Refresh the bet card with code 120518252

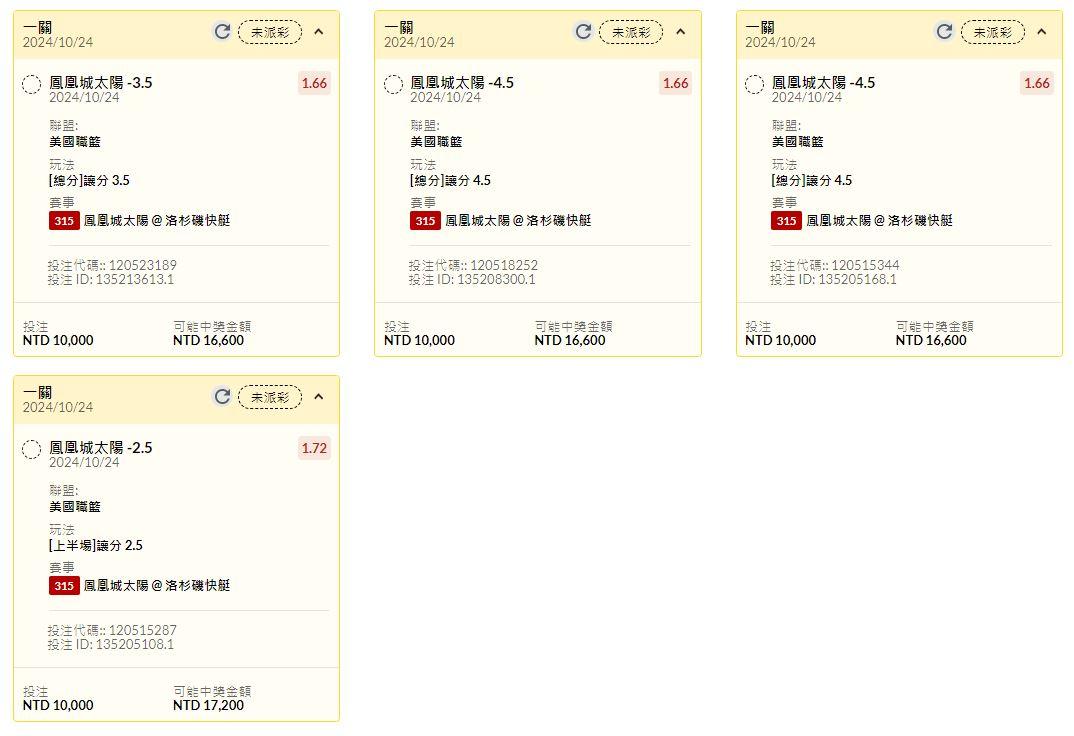pos(583,31)
